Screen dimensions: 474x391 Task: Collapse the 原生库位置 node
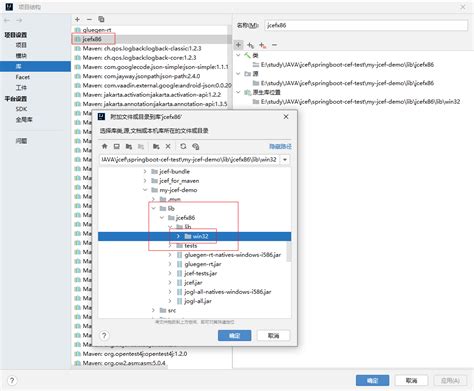pyautogui.click(x=238, y=92)
